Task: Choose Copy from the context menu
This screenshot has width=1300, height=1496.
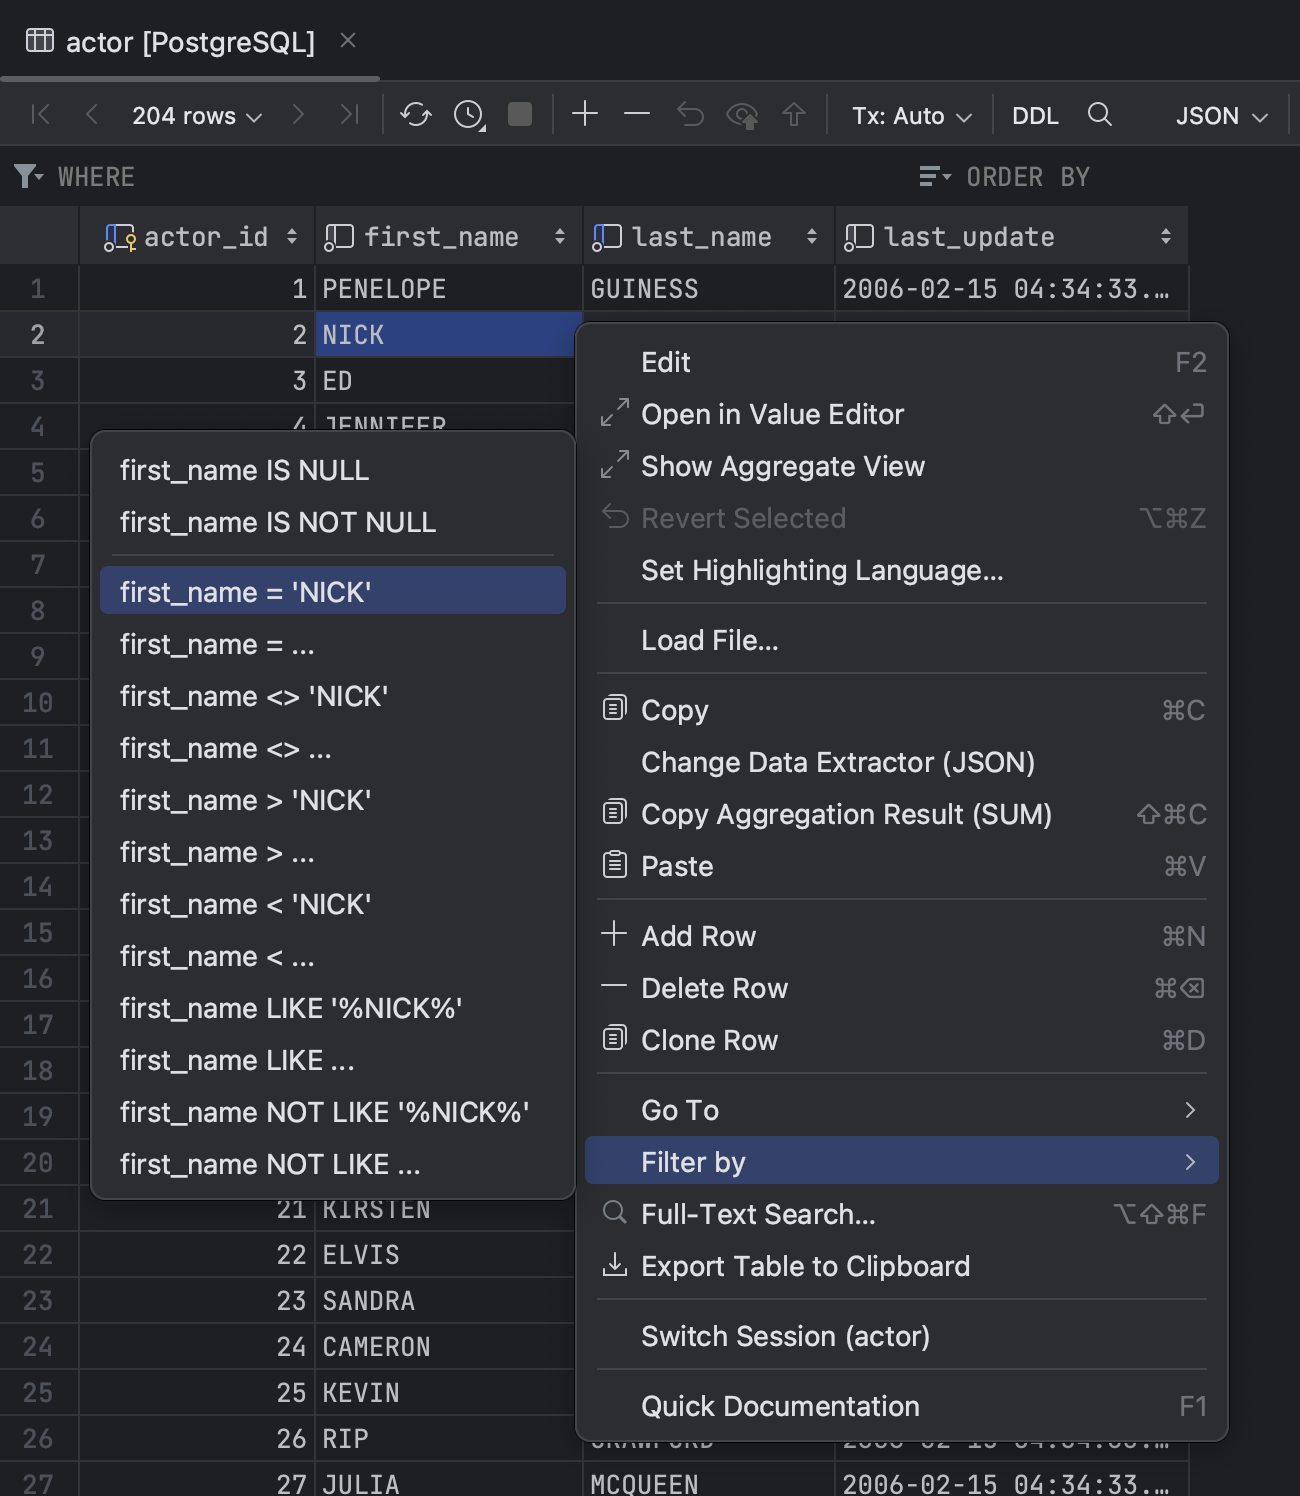Action: pyautogui.click(x=675, y=710)
